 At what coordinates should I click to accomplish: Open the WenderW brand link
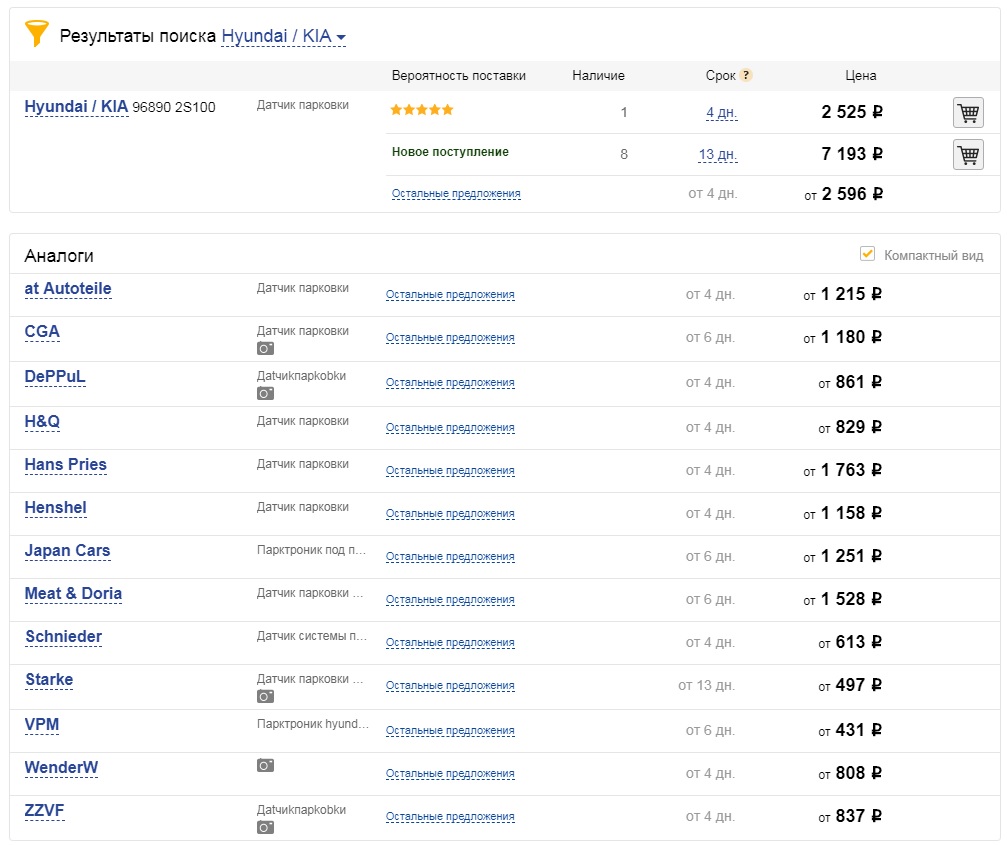pyautogui.click(x=61, y=768)
